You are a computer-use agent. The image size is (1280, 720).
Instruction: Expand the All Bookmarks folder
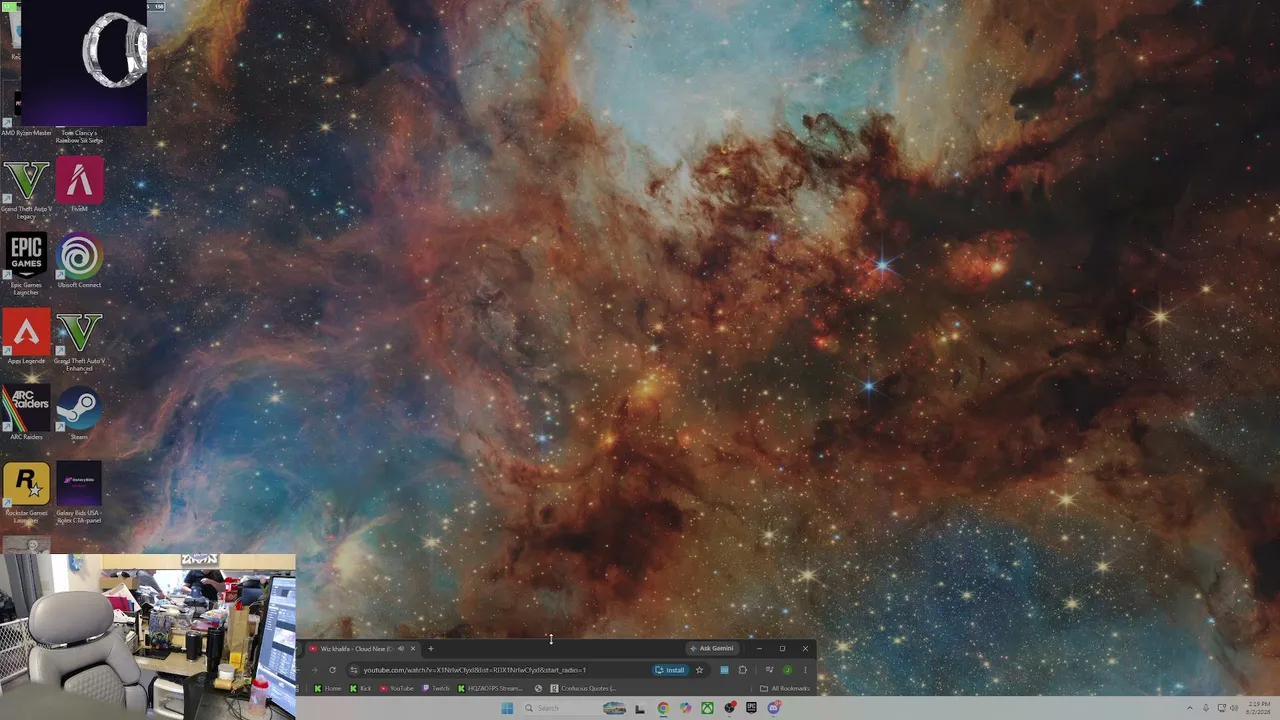coord(785,688)
